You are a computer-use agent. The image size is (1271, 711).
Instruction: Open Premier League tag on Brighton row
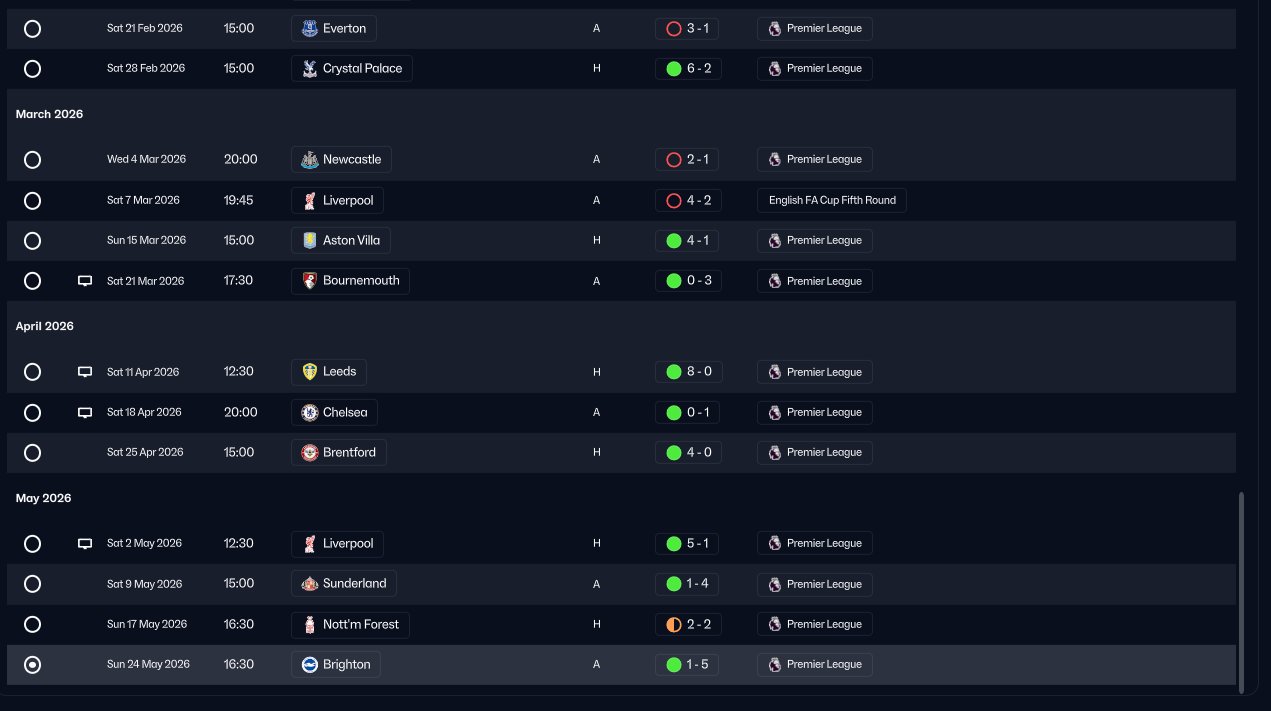tap(814, 665)
